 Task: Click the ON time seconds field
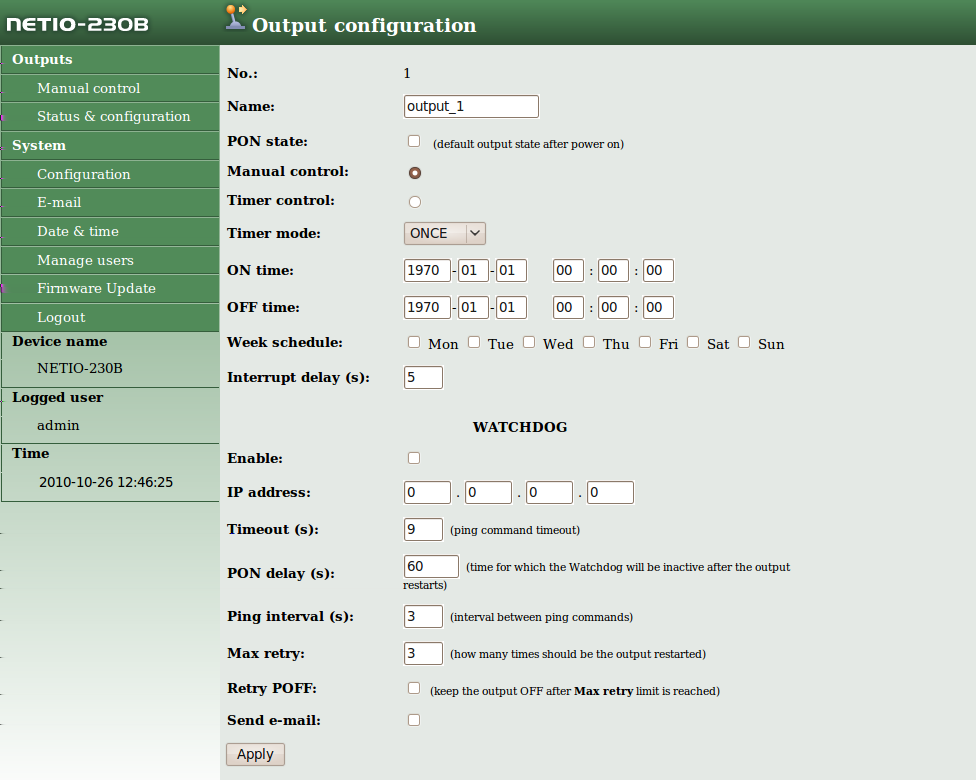(658, 270)
